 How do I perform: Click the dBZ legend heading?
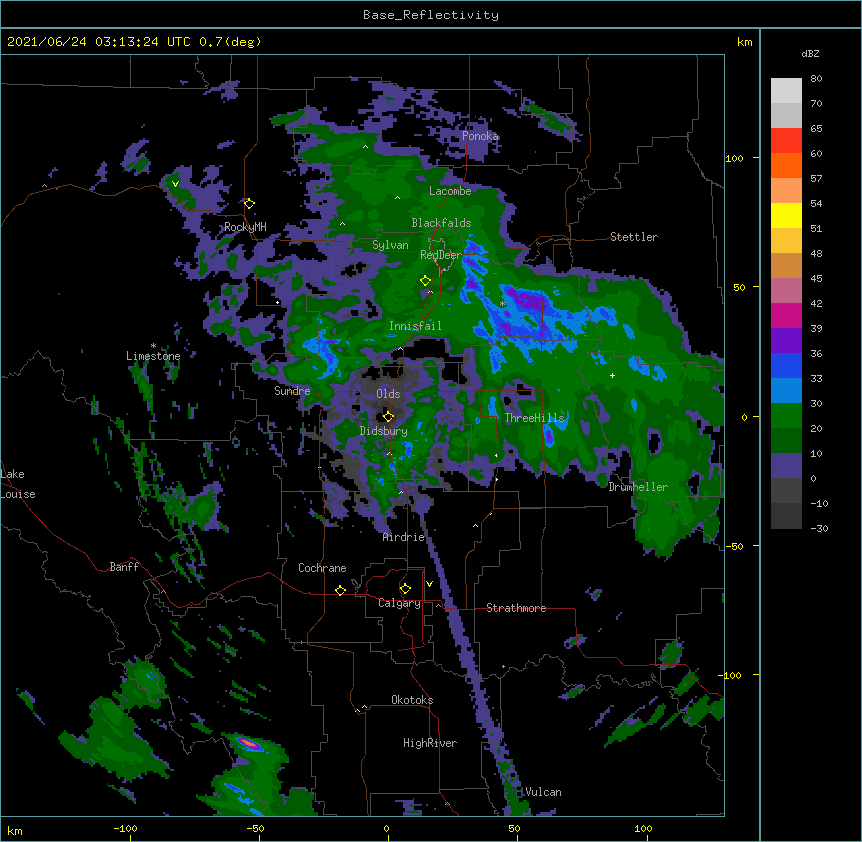(810, 53)
